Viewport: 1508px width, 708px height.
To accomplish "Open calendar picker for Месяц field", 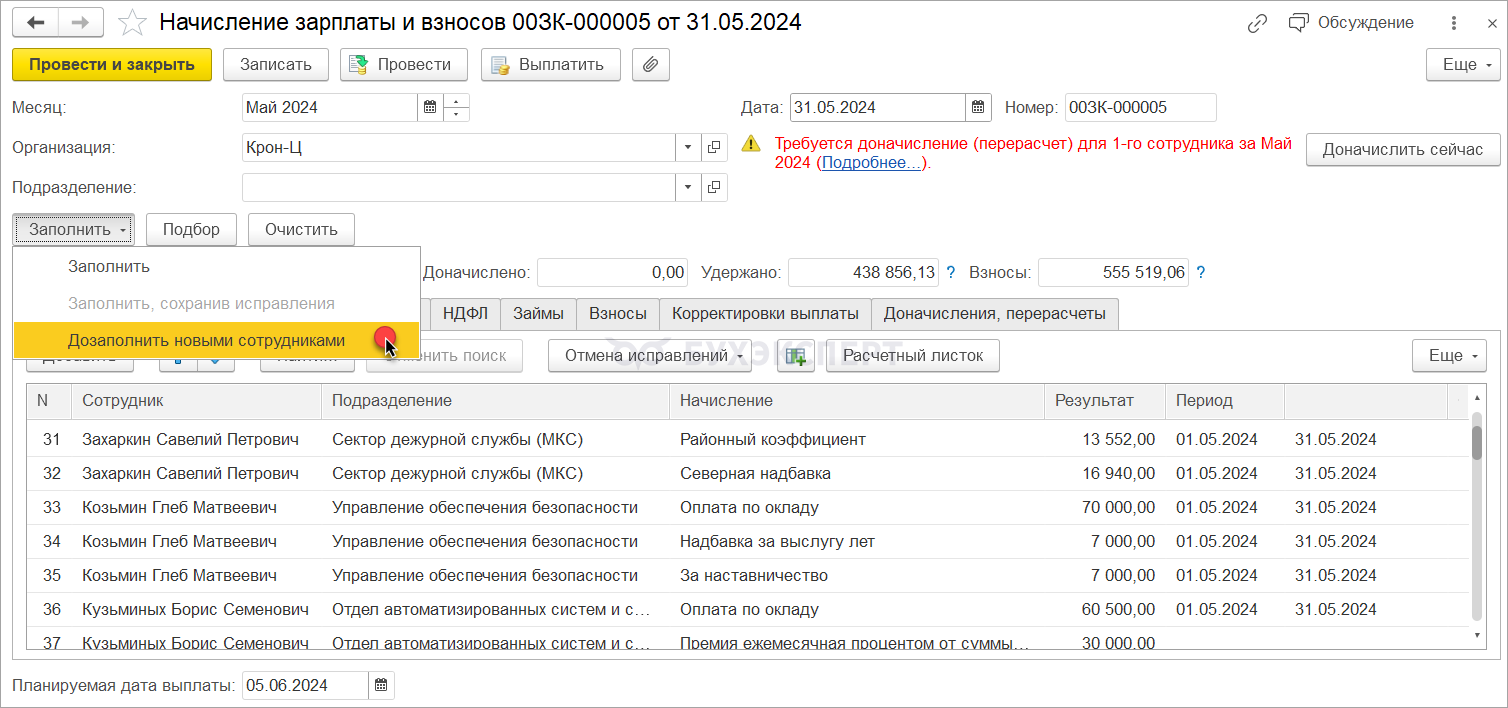I will point(430,108).
